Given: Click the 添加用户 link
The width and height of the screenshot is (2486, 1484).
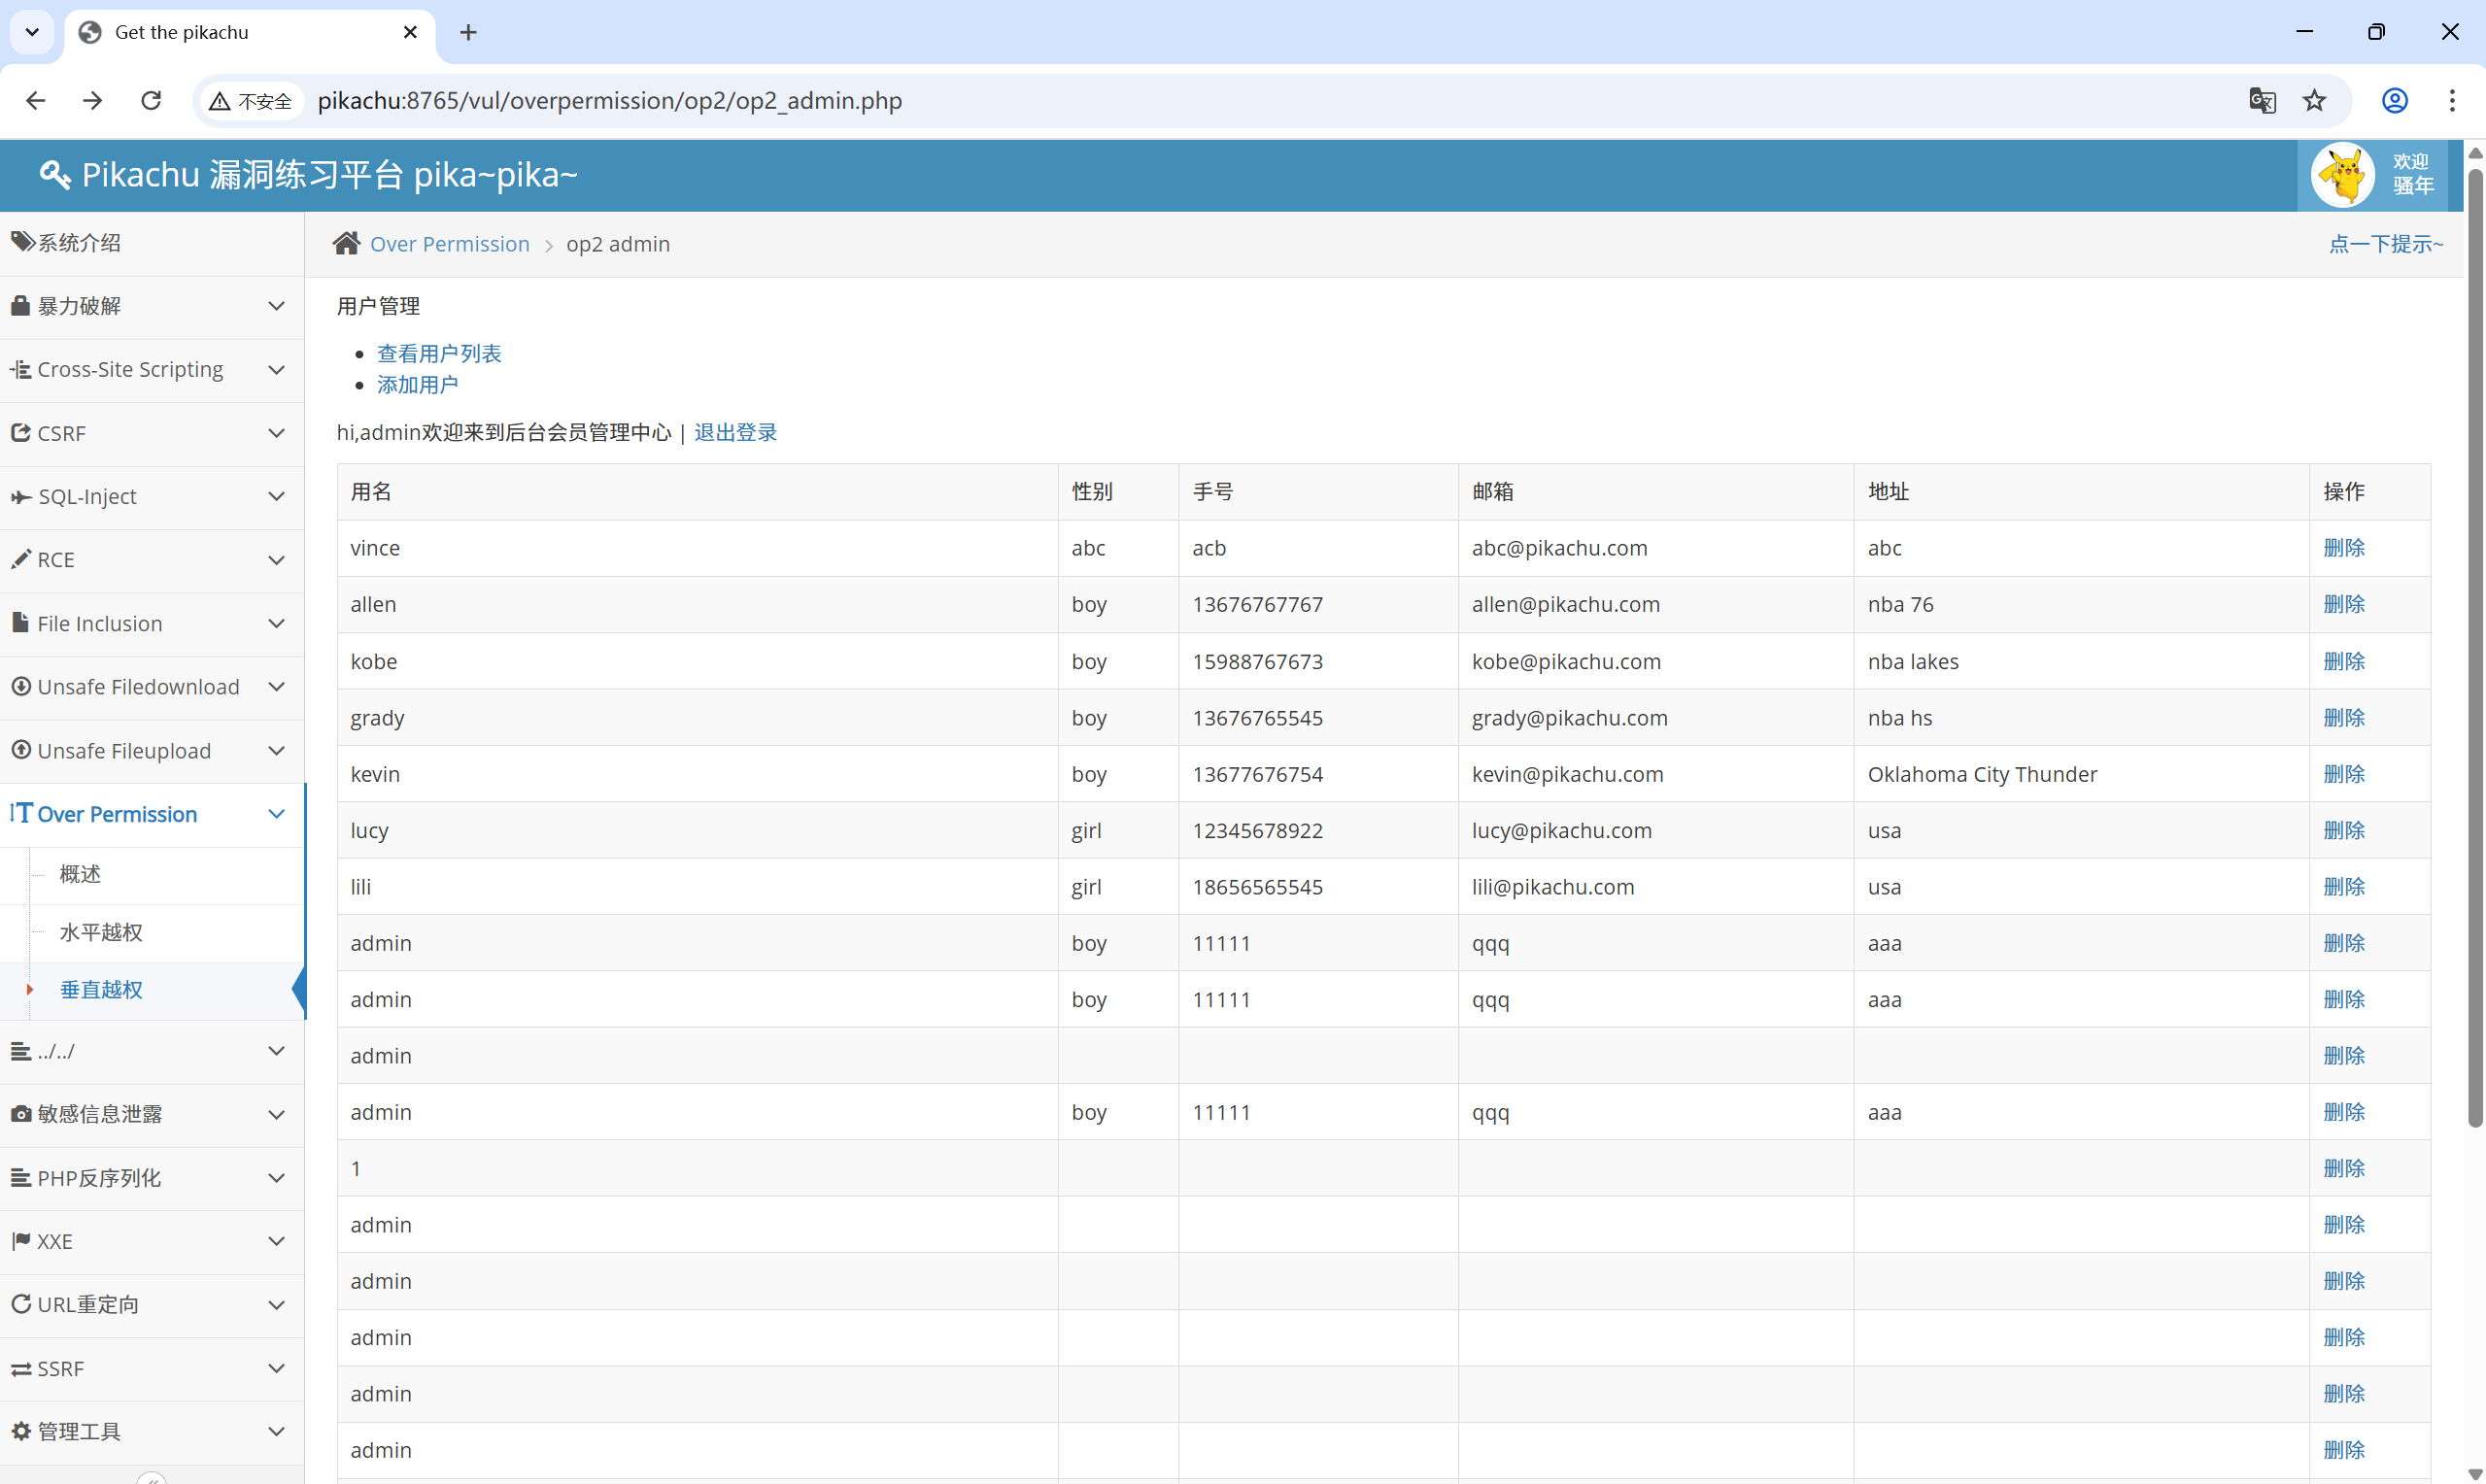Looking at the screenshot, I should pos(417,385).
